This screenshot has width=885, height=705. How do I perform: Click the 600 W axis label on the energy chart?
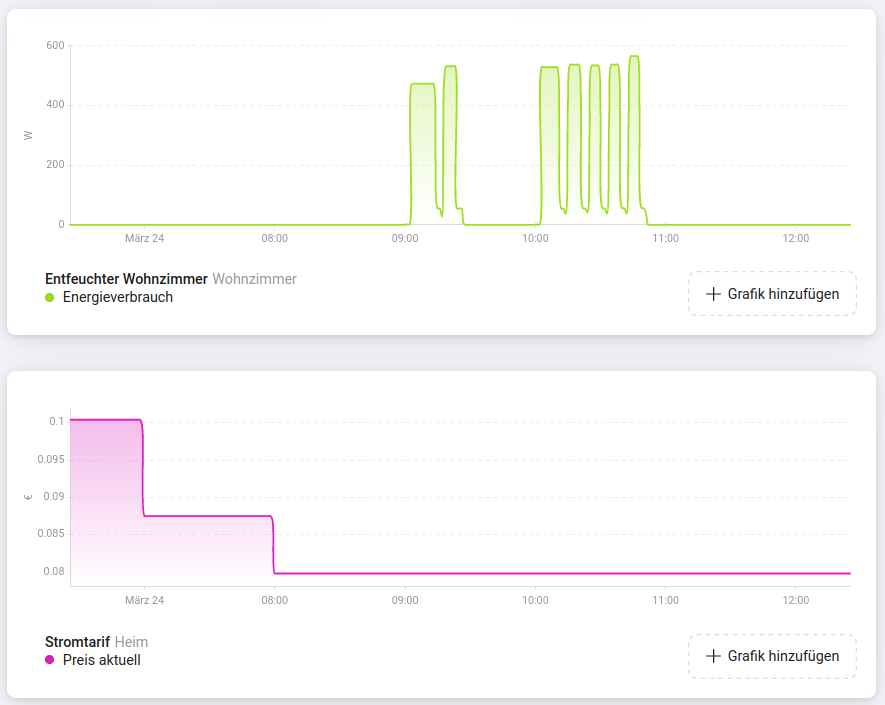pyautogui.click(x=55, y=45)
